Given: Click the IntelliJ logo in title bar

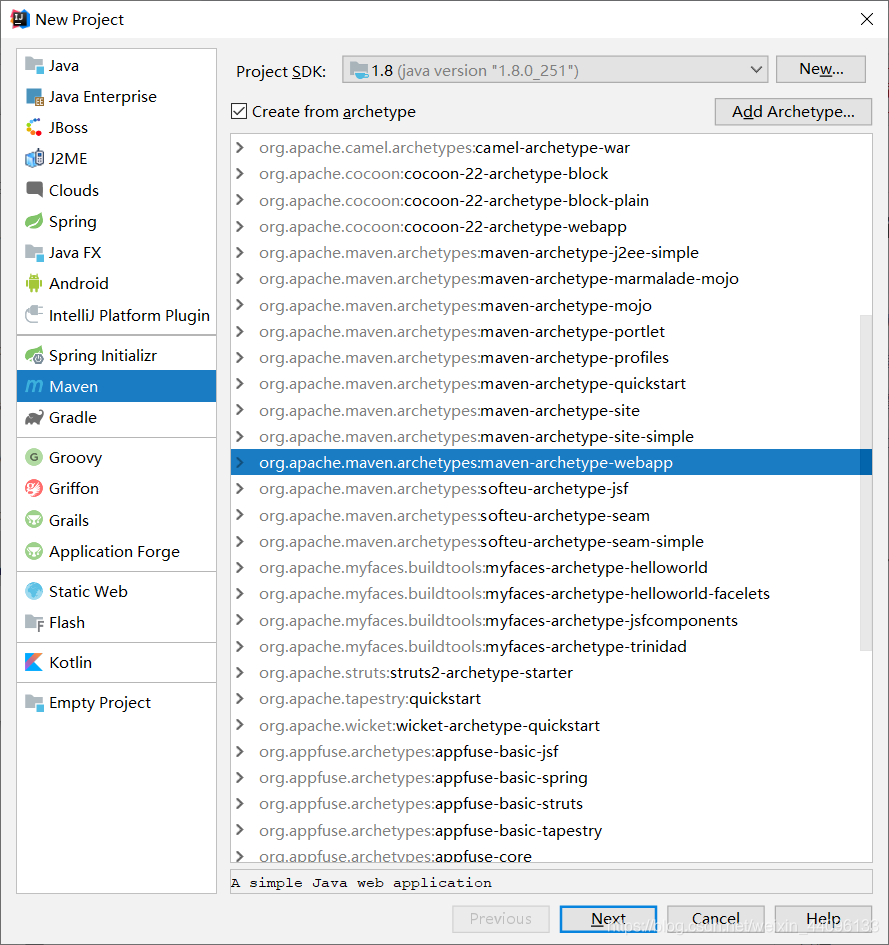Looking at the screenshot, I should [20, 19].
